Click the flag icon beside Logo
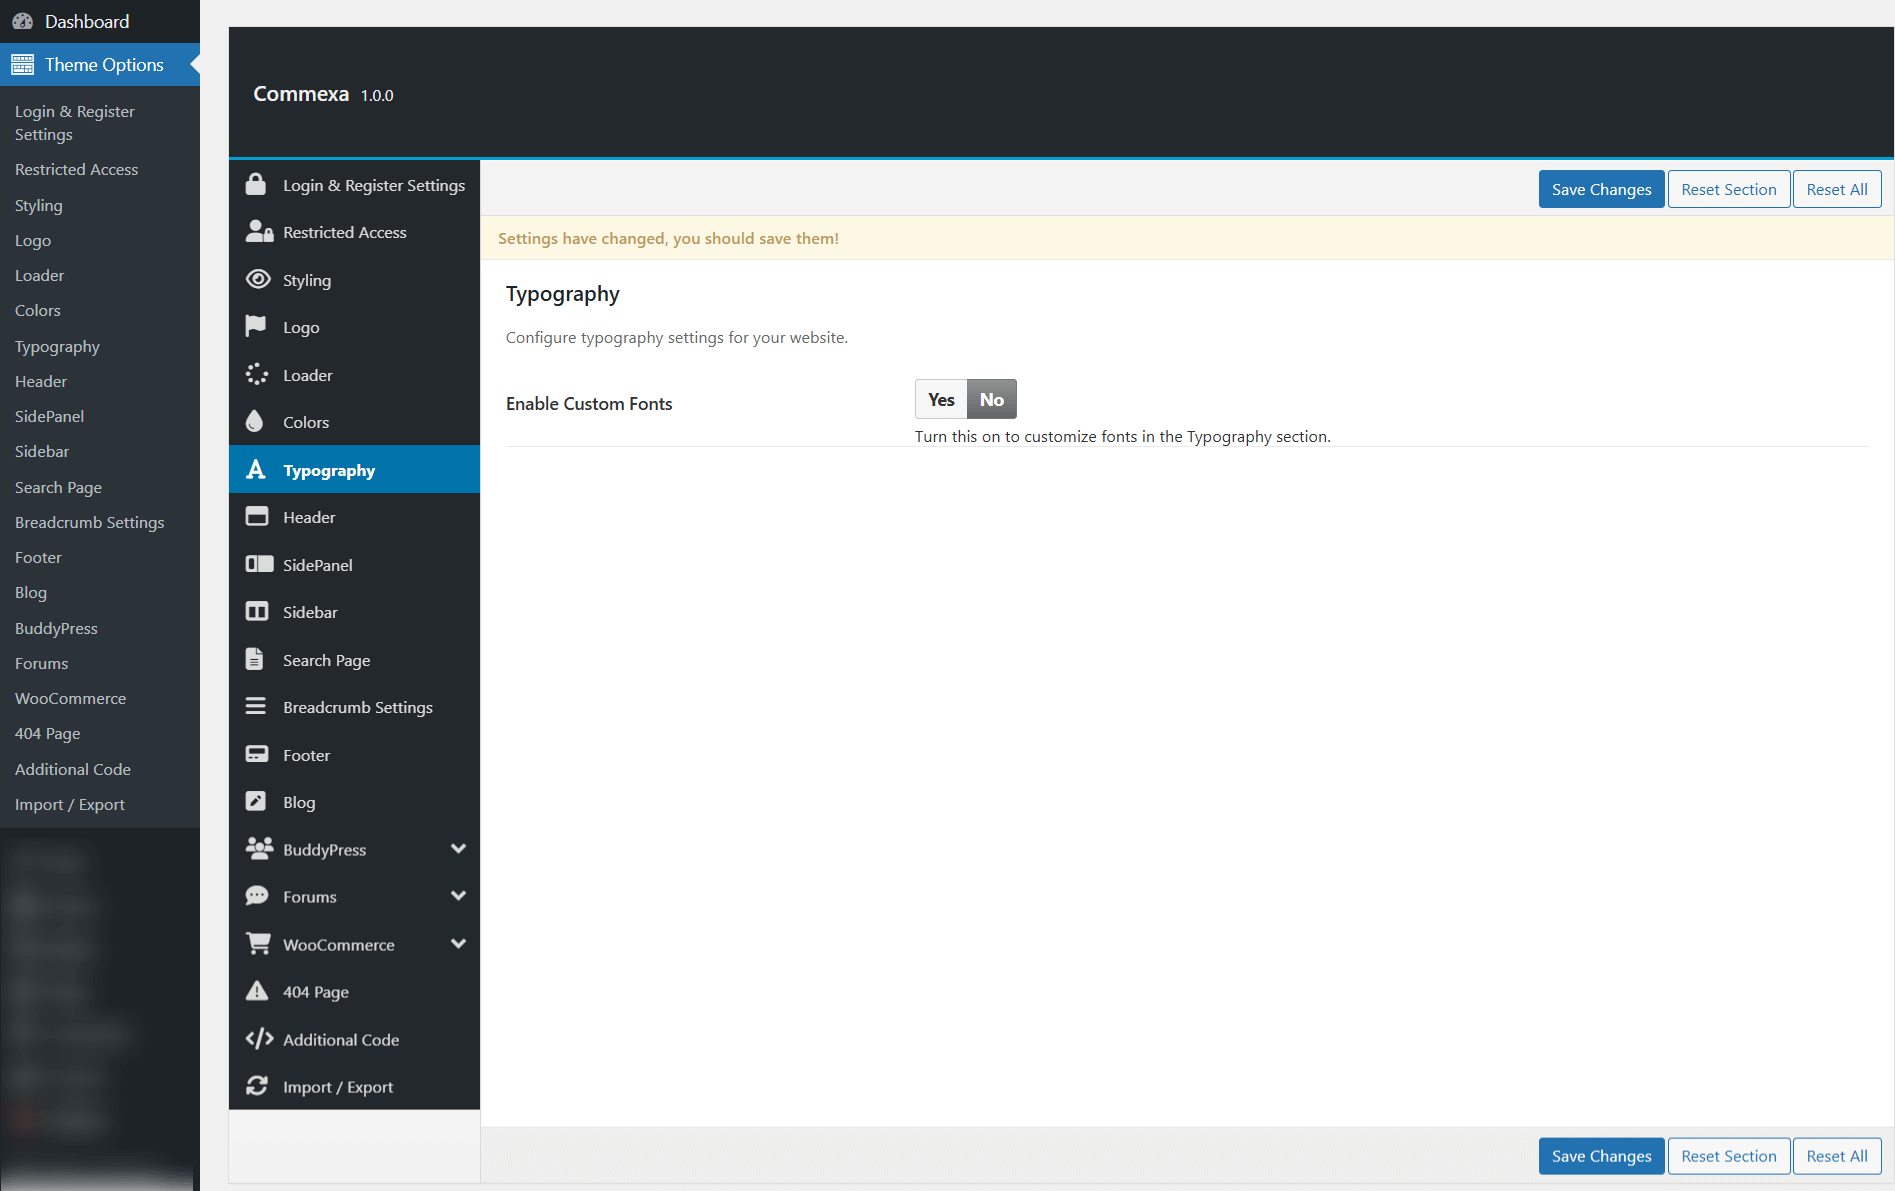 click(x=256, y=326)
